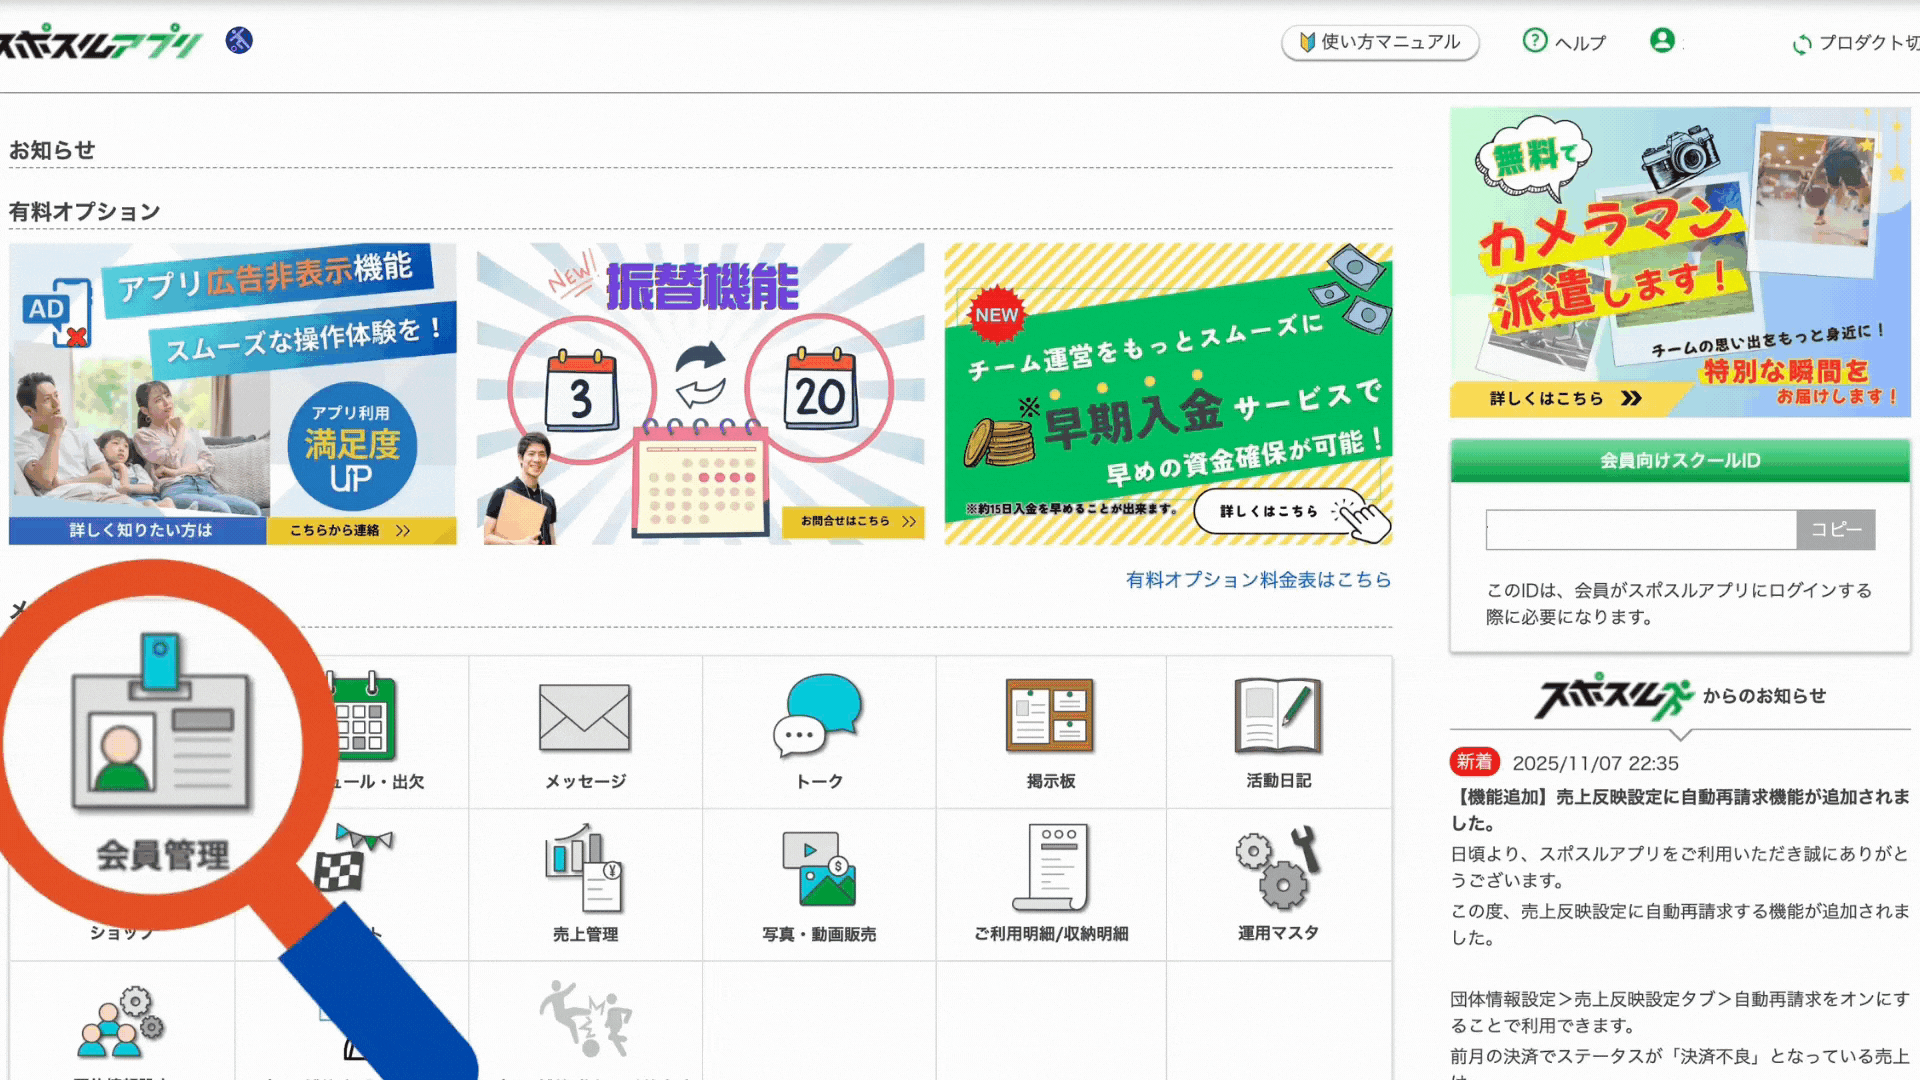Click the 掲示板 bulletin board icon
1920x1080 pixels.
(1050, 715)
